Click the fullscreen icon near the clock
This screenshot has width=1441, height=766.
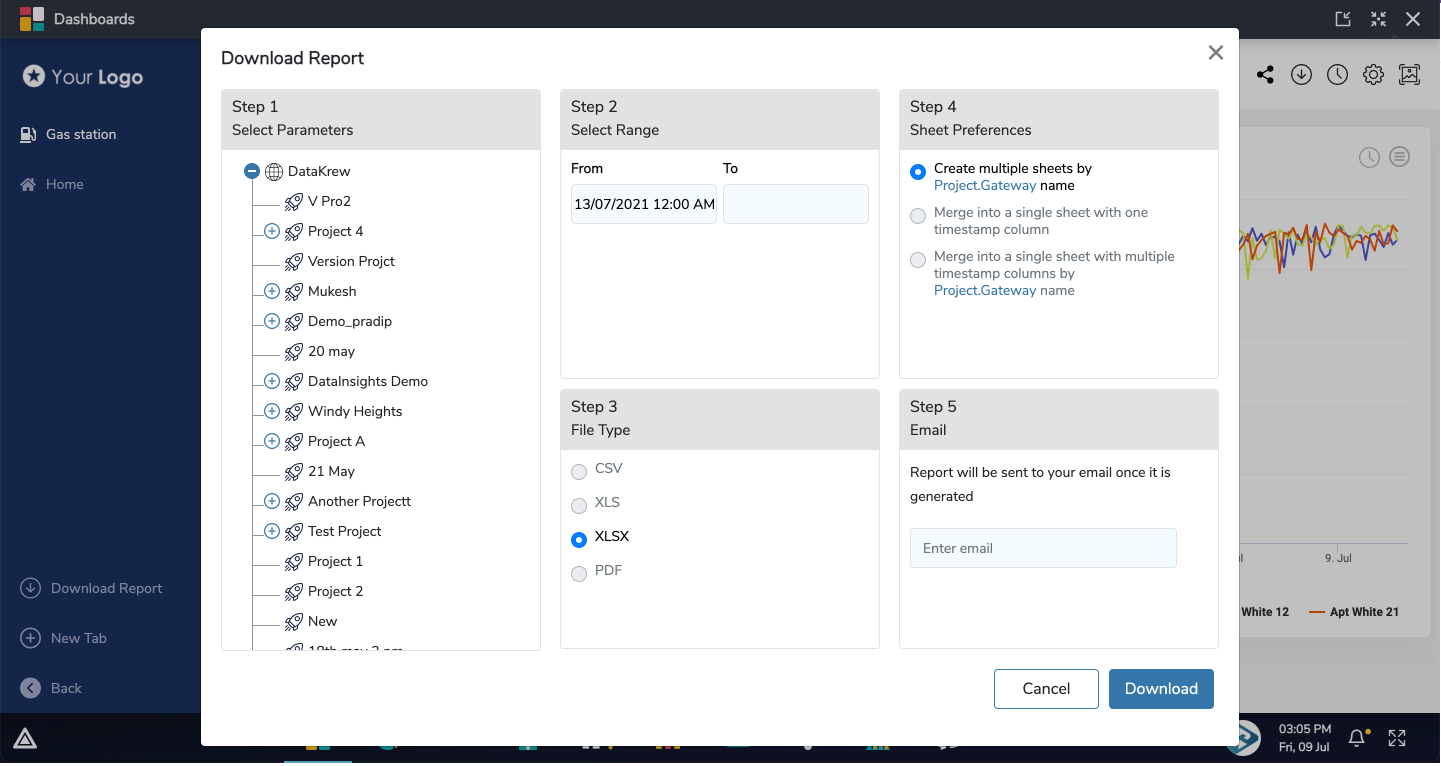tap(1397, 737)
